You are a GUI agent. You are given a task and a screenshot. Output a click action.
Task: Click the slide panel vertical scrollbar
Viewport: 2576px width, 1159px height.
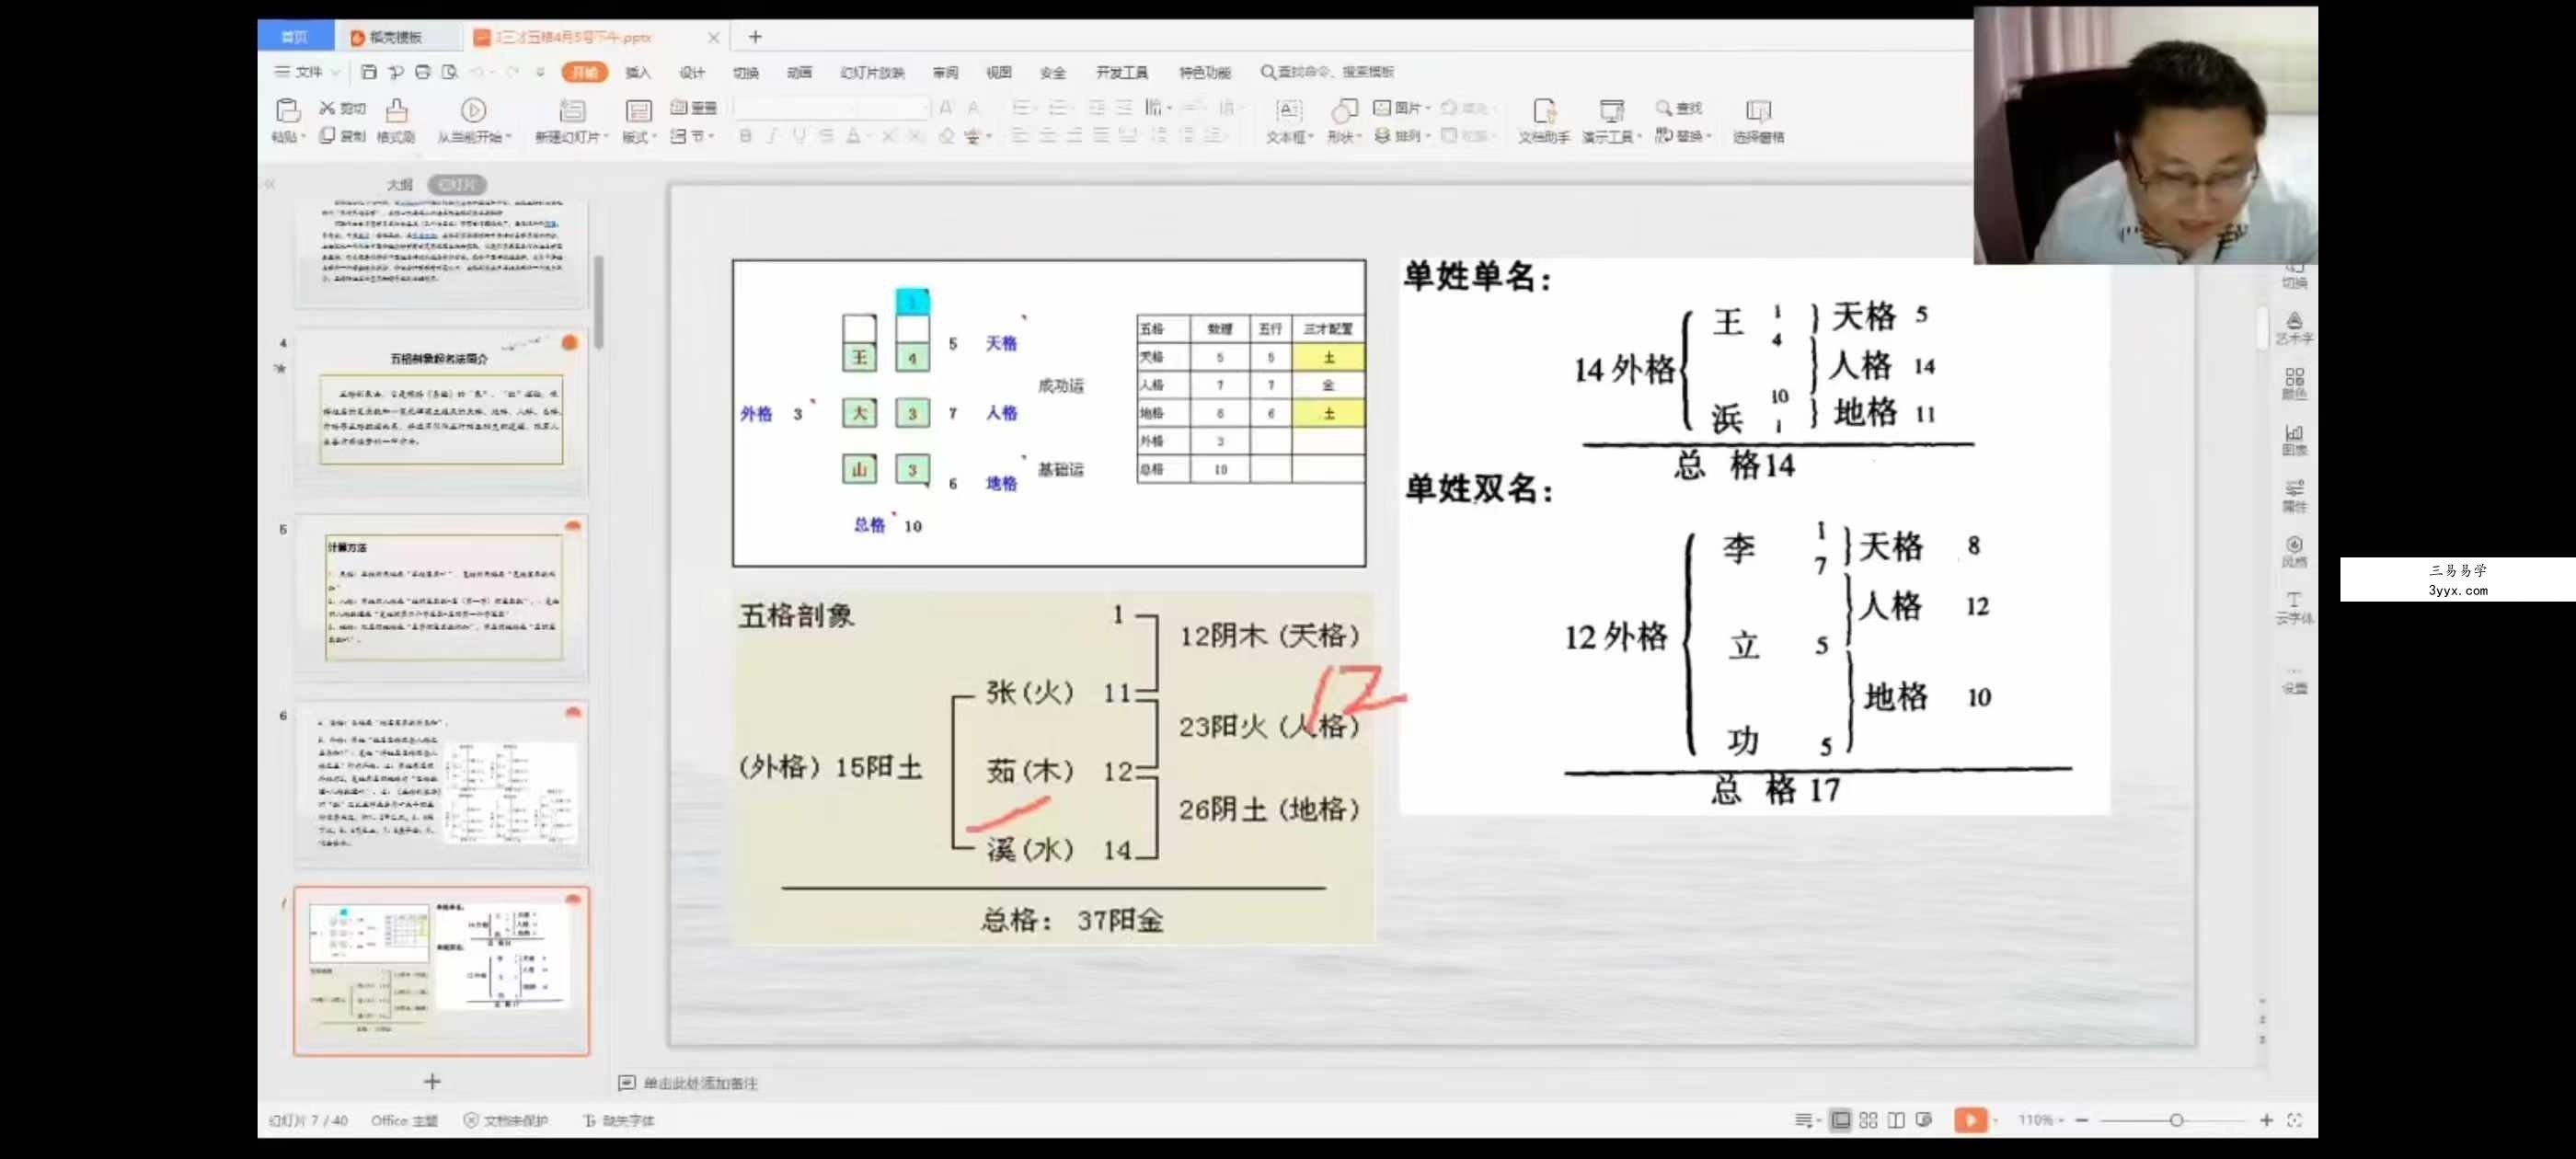coord(599,303)
